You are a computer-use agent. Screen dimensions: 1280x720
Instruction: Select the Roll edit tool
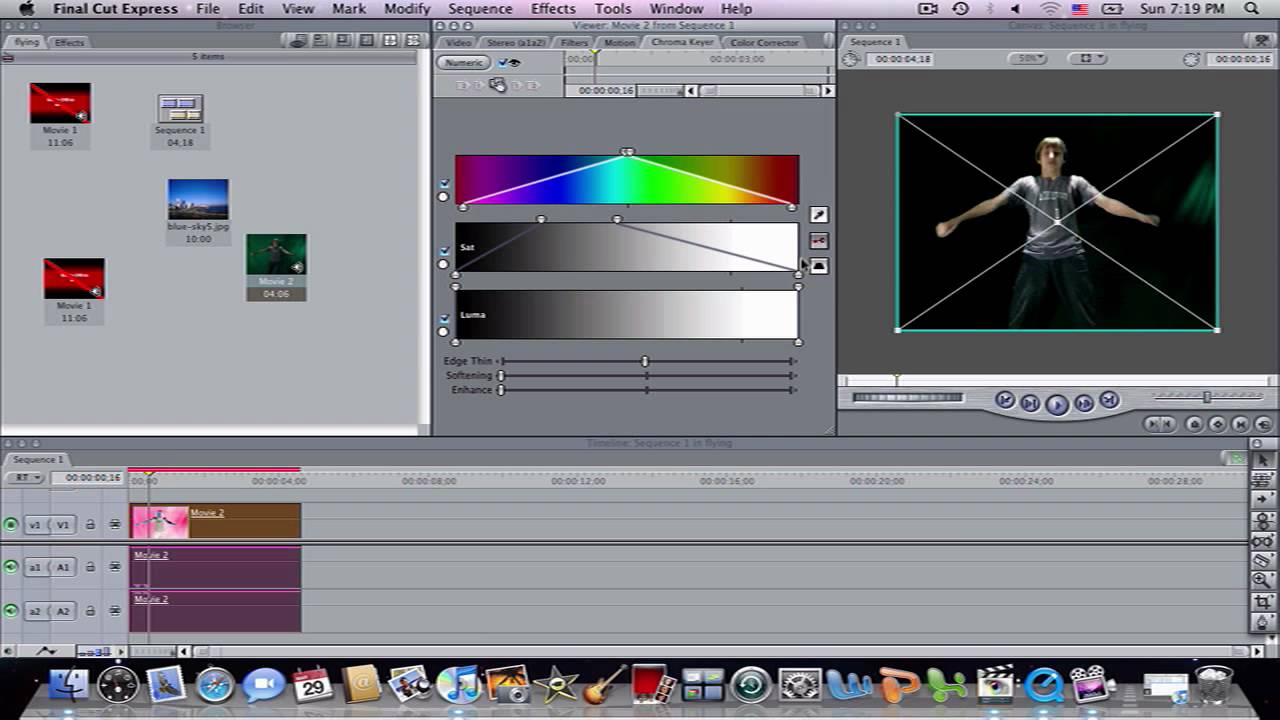click(1263, 520)
